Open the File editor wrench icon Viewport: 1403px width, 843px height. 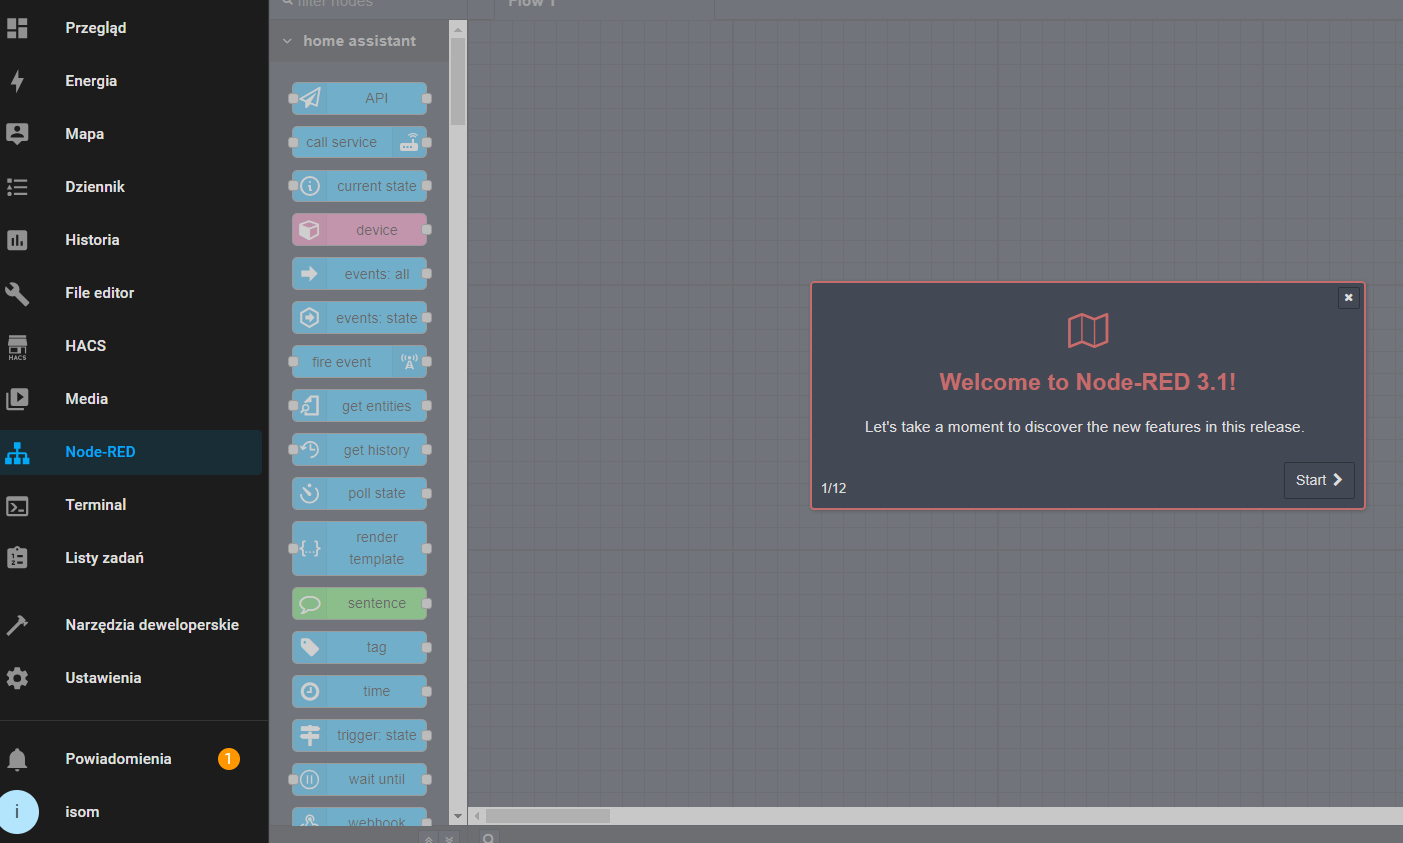click(17, 293)
